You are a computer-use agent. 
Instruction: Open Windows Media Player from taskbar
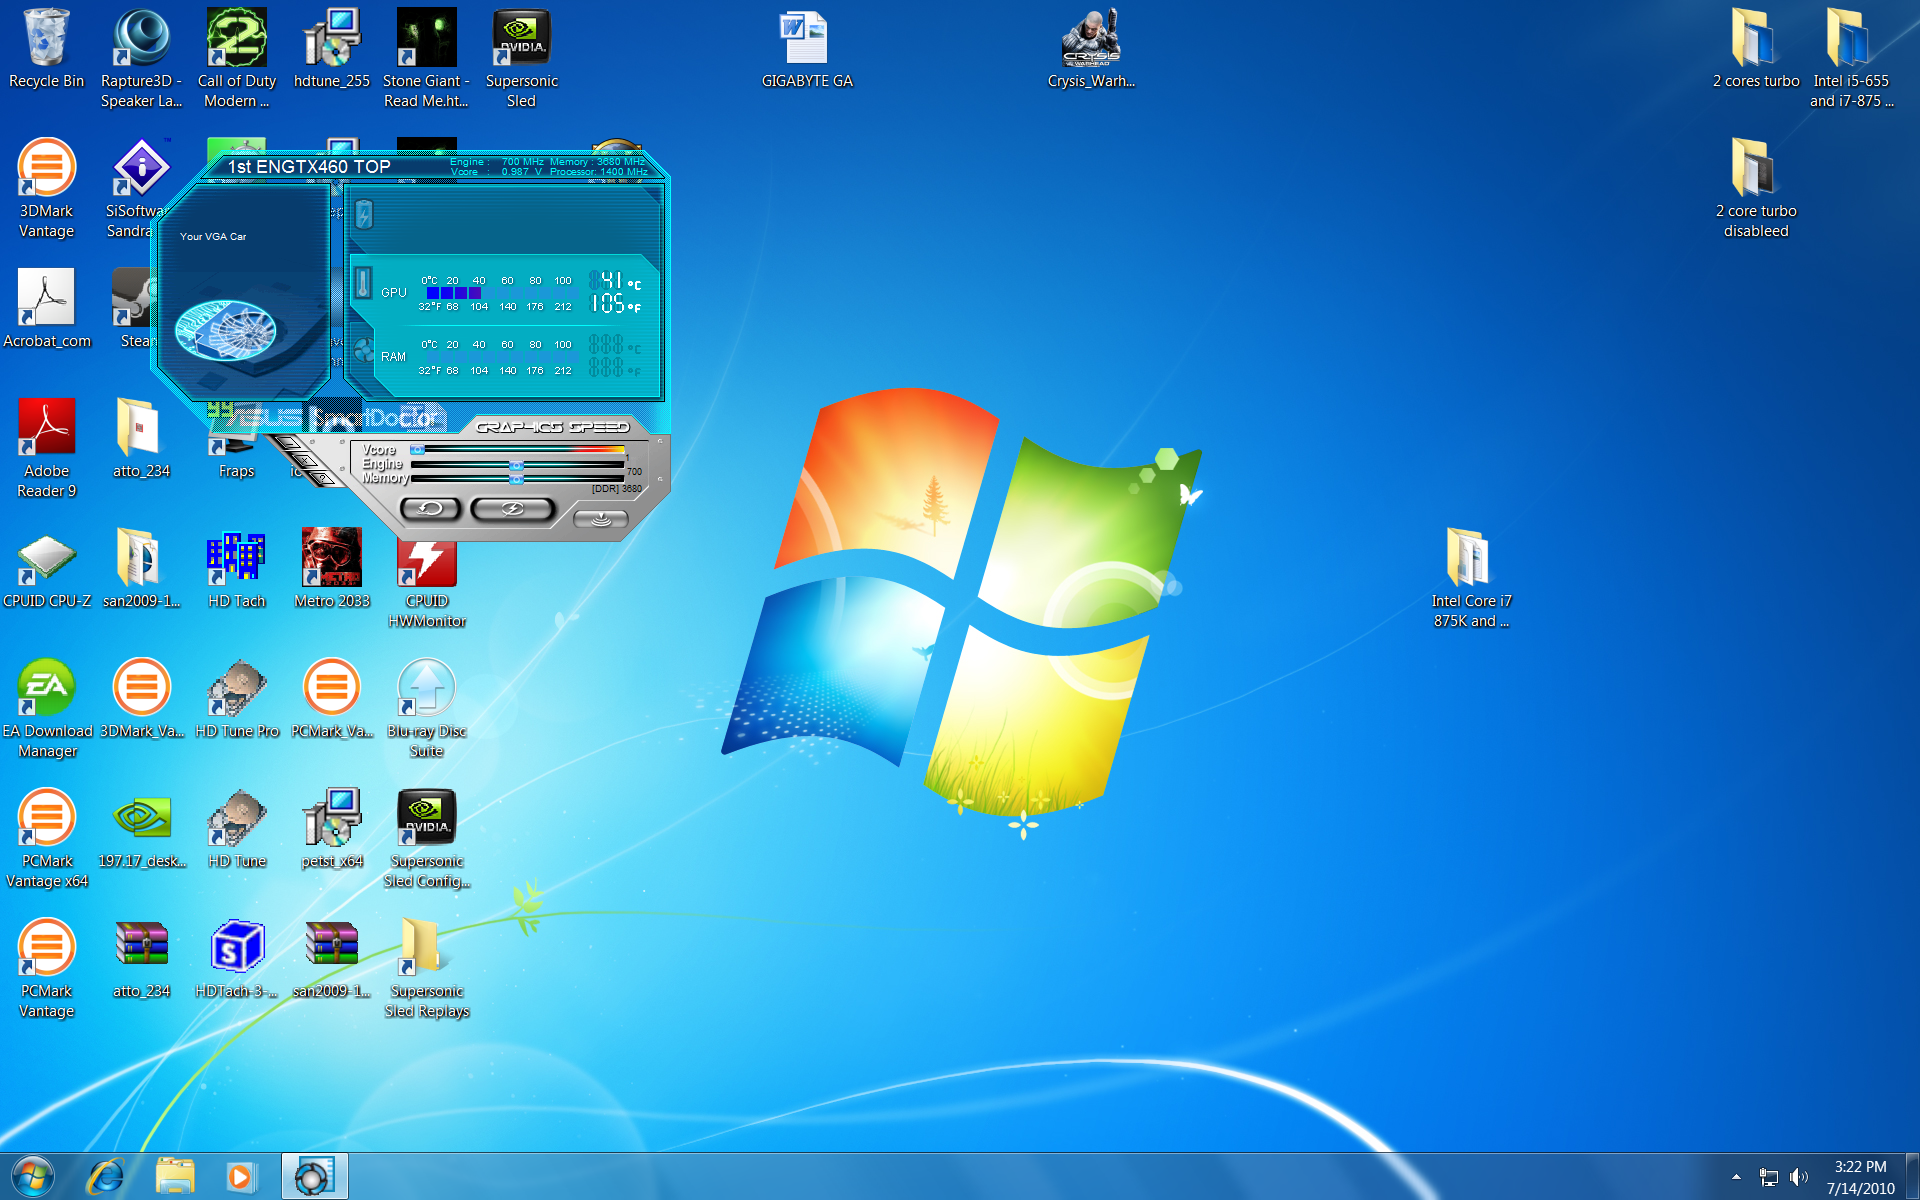[x=240, y=1177]
